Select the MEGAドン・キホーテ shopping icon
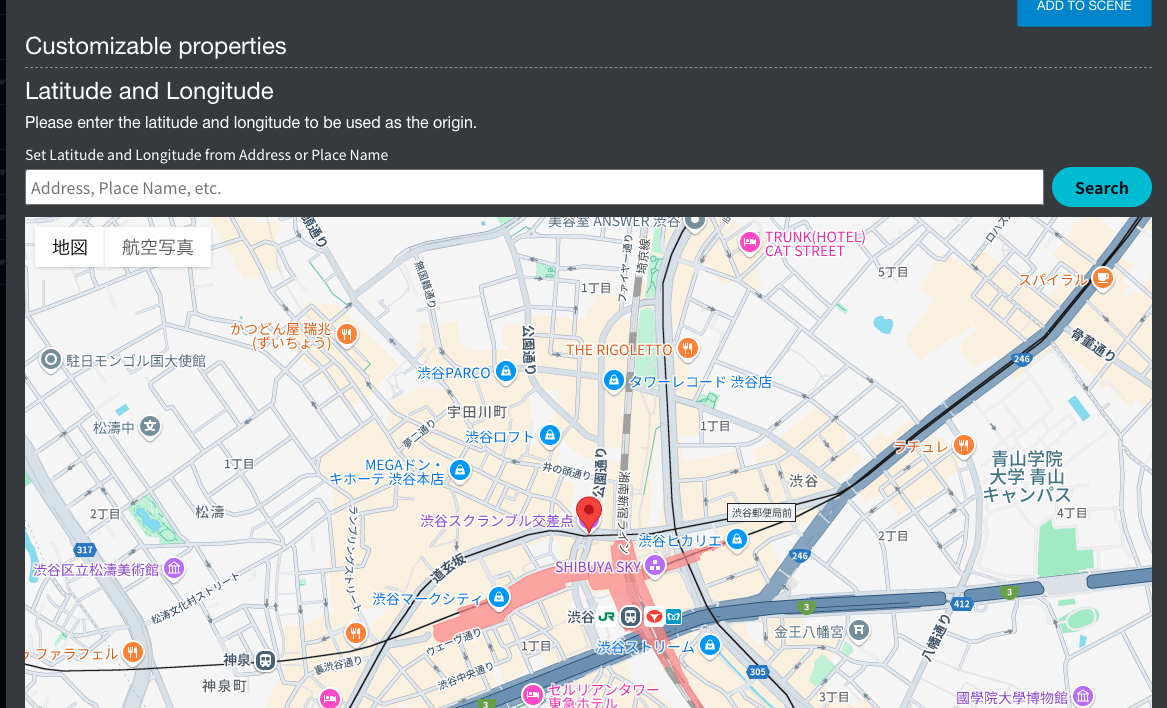 [x=460, y=471]
